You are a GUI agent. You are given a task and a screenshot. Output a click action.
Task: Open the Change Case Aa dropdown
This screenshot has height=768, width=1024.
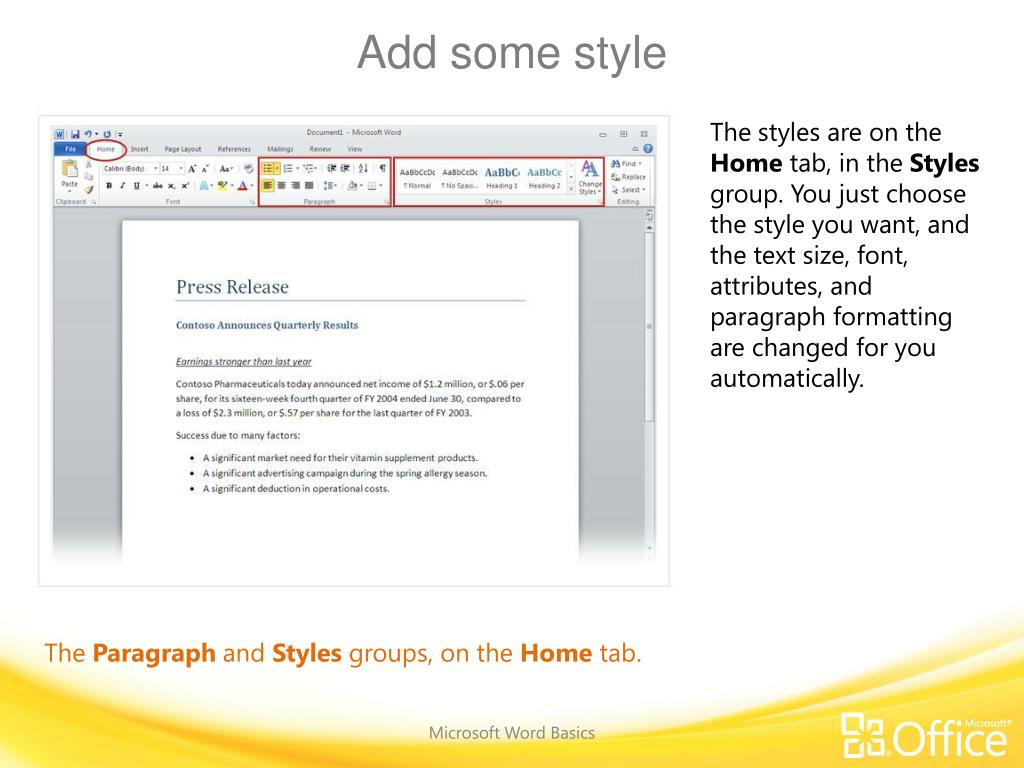pos(226,169)
